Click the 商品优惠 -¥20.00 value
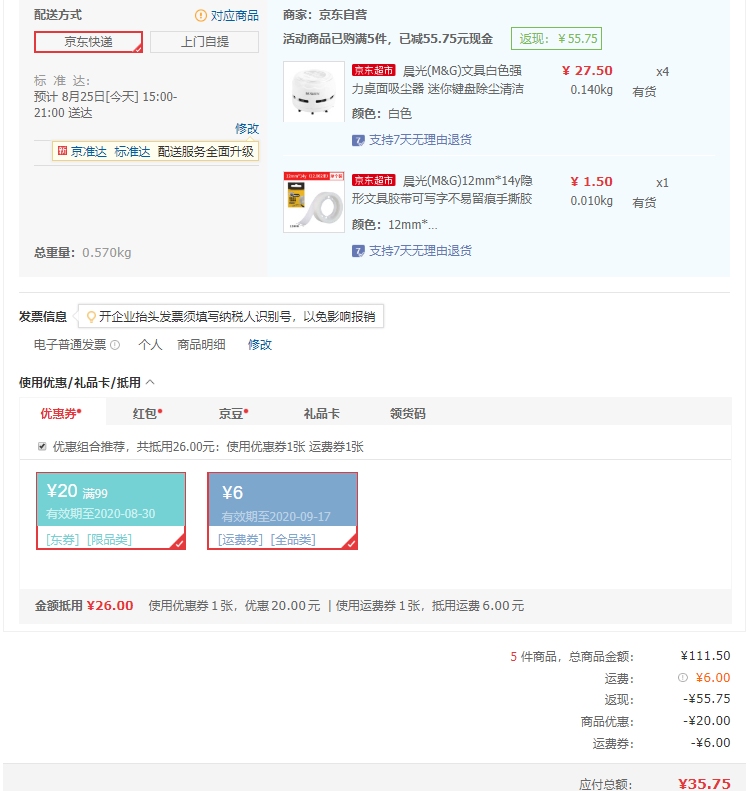Screen dimensions: 750x791 pyautogui.click(x=707, y=721)
